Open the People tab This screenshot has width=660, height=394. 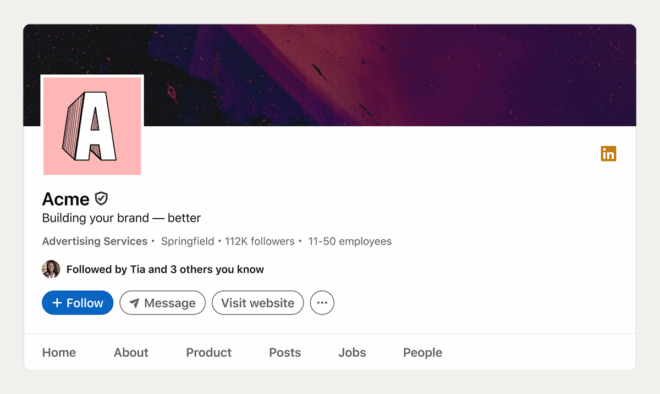coord(423,352)
